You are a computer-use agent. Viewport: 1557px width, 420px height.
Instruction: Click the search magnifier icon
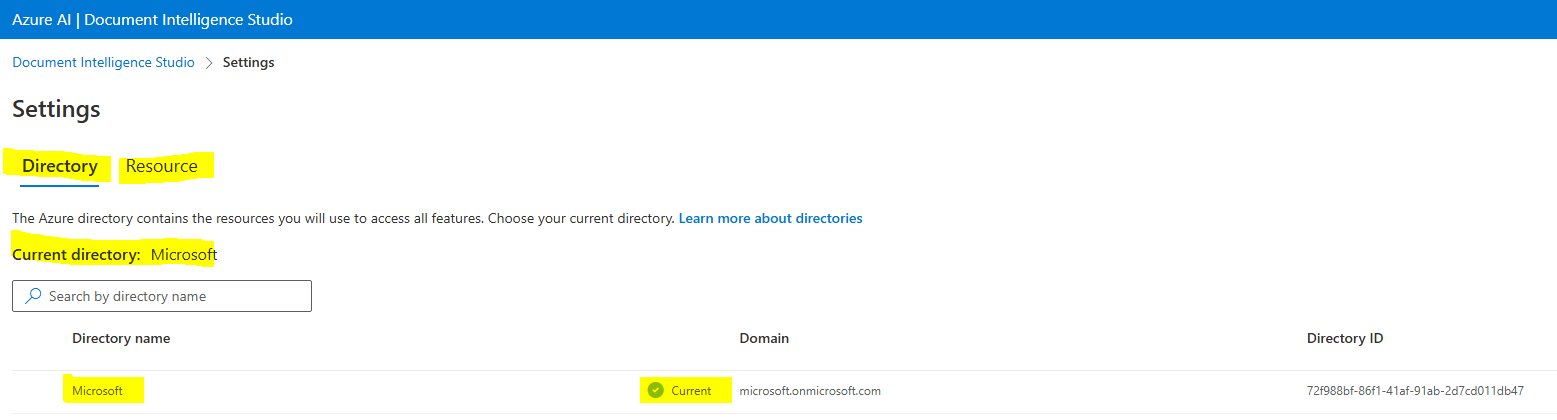click(34, 296)
